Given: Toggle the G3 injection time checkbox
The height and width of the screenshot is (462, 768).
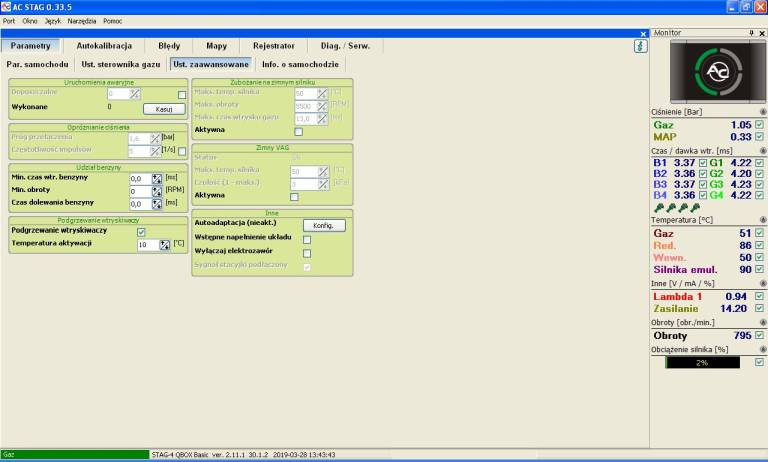Looking at the screenshot, I should [759, 184].
